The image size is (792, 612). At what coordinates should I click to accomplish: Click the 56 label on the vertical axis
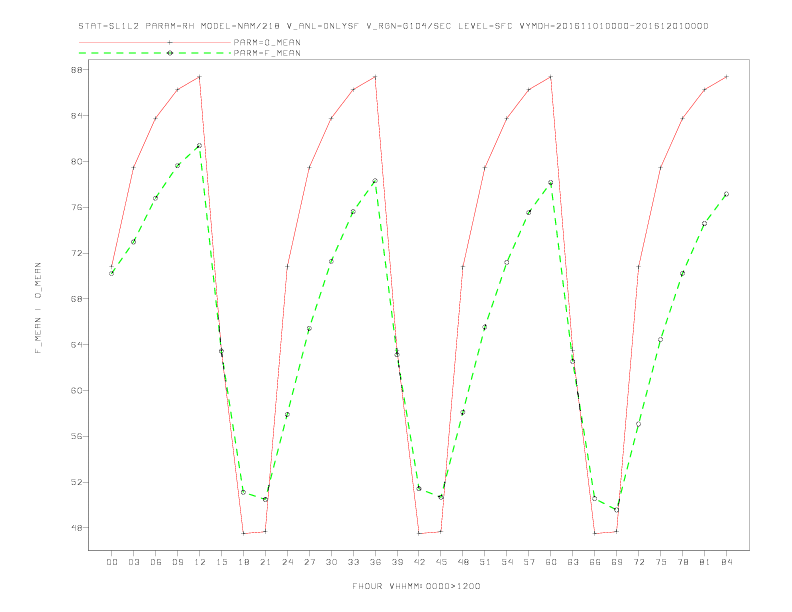pos(76,436)
